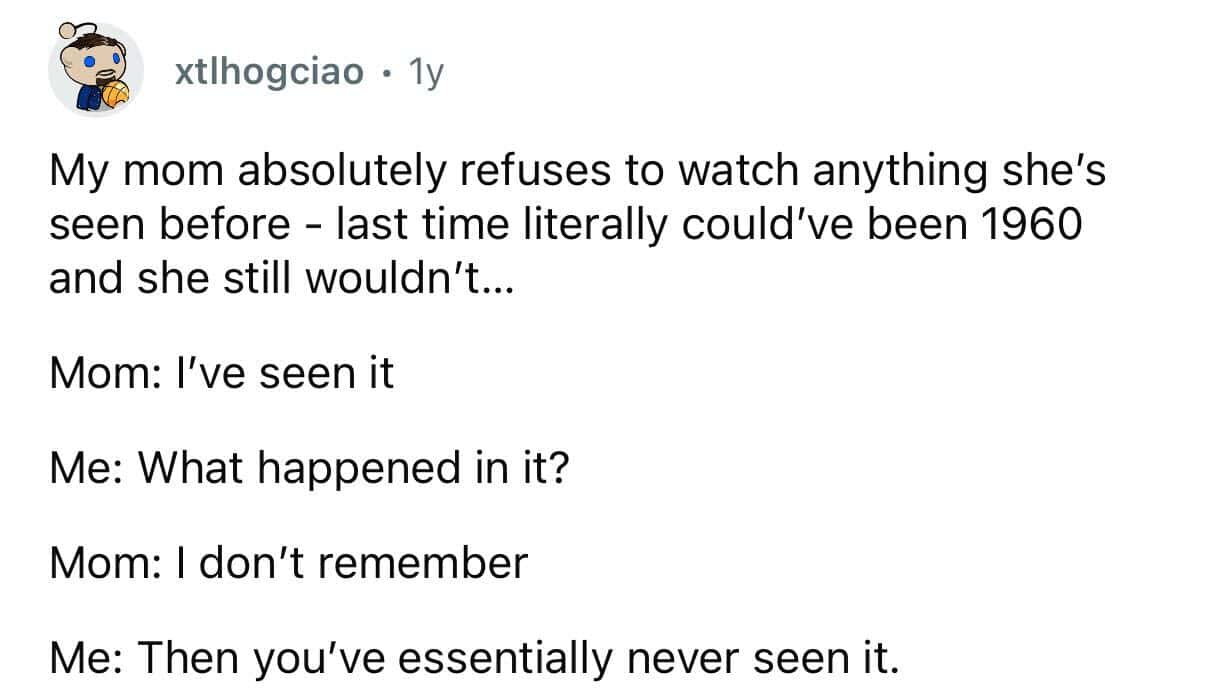The height and width of the screenshot is (700, 1206).
Task: Click the xtlhogciao avatar icon
Action: click(96, 69)
